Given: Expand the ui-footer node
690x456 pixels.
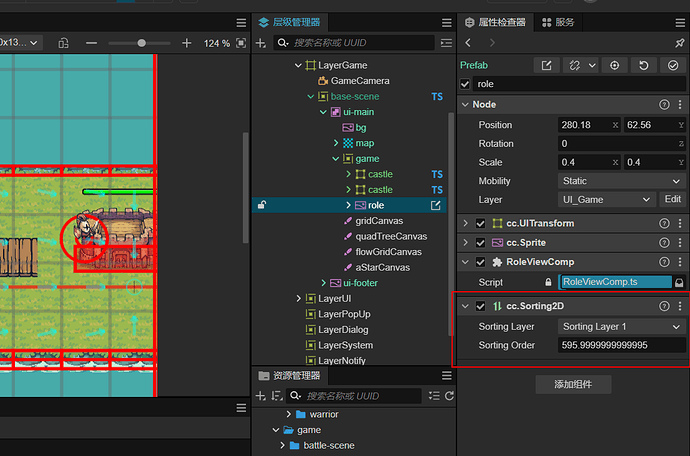Looking at the screenshot, I should 323,283.
